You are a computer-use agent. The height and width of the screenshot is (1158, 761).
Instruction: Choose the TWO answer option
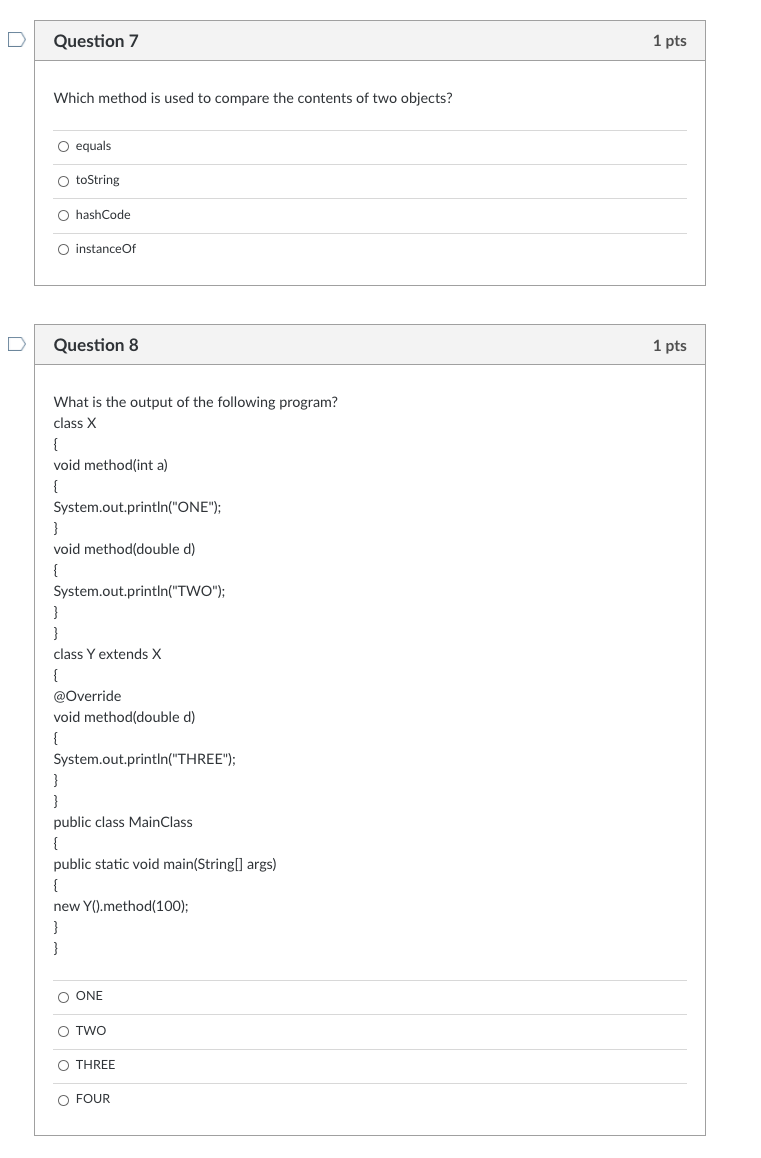tap(64, 1030)
